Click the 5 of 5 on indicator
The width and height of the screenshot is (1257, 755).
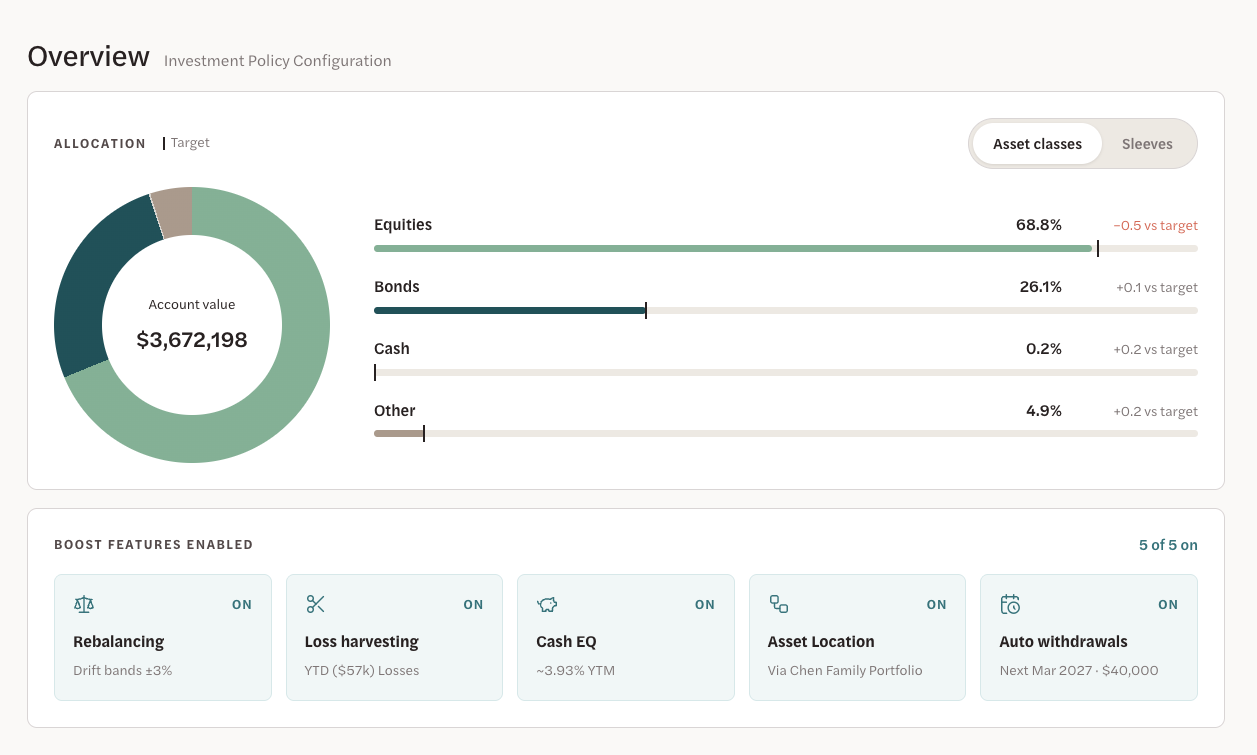(1168, 545)
